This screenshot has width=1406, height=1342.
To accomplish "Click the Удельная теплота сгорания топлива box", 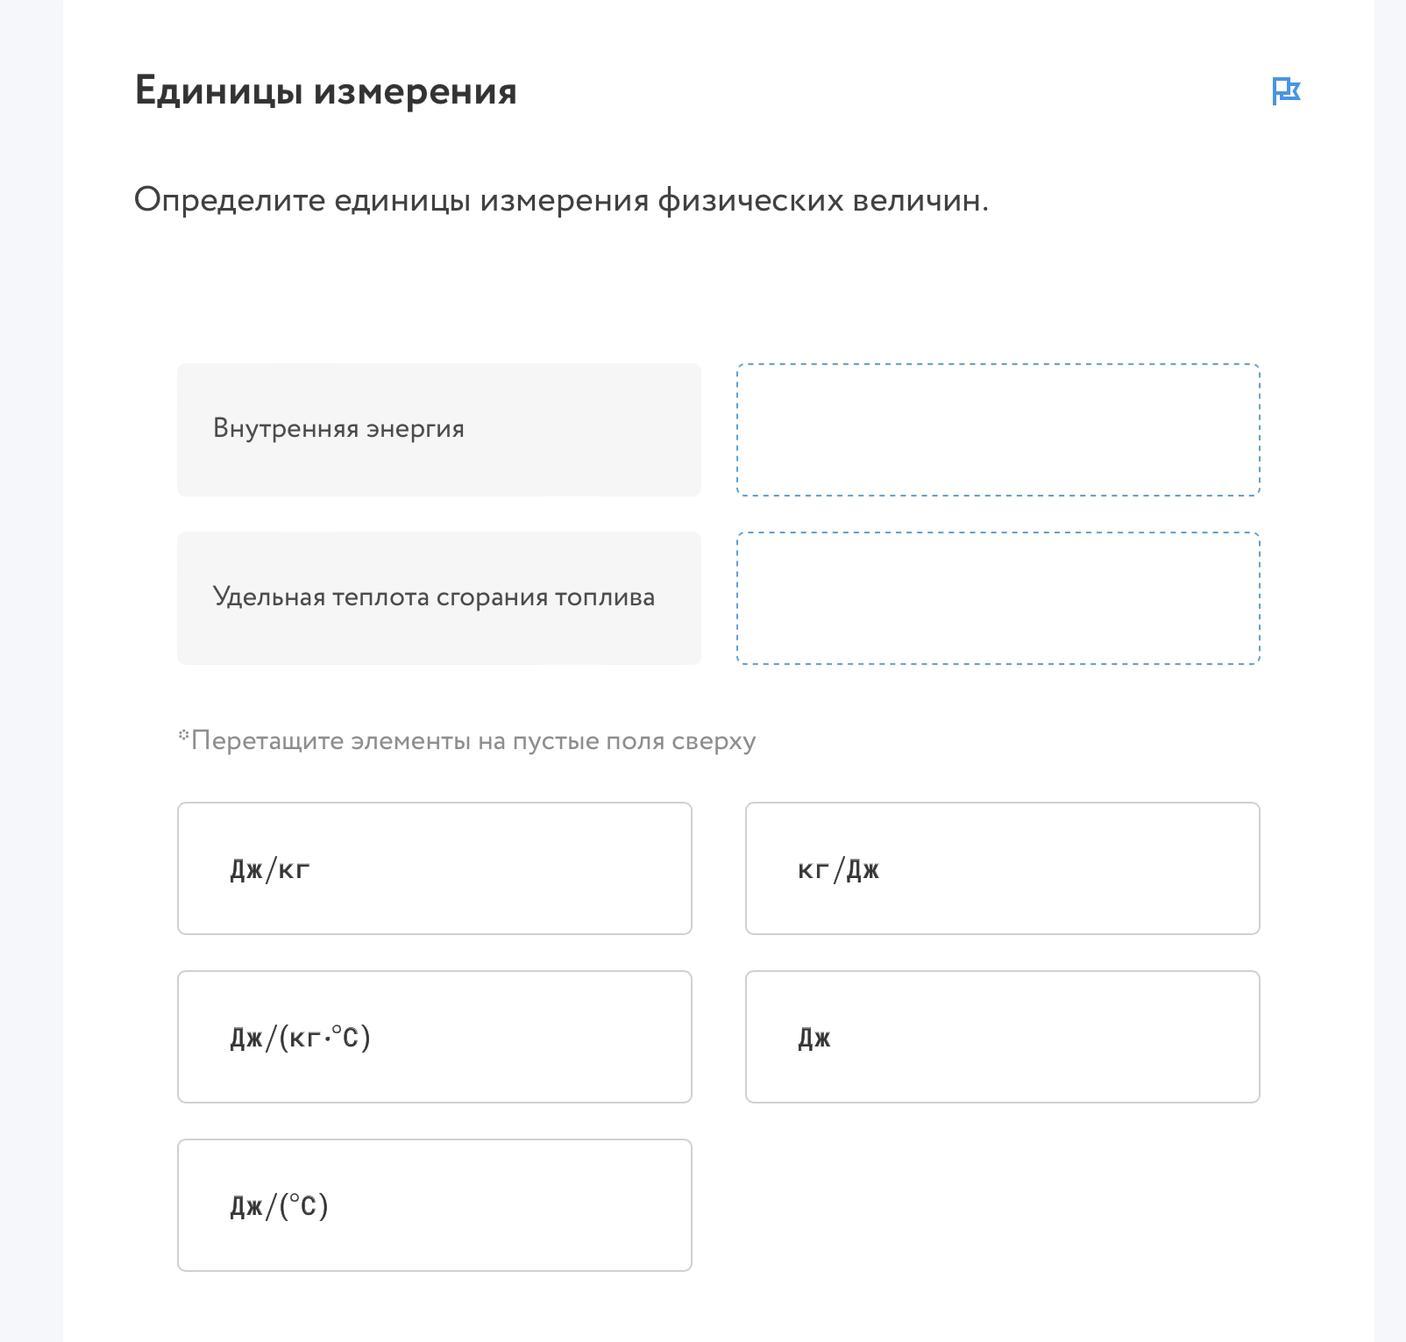I will [x=439, y=598].
